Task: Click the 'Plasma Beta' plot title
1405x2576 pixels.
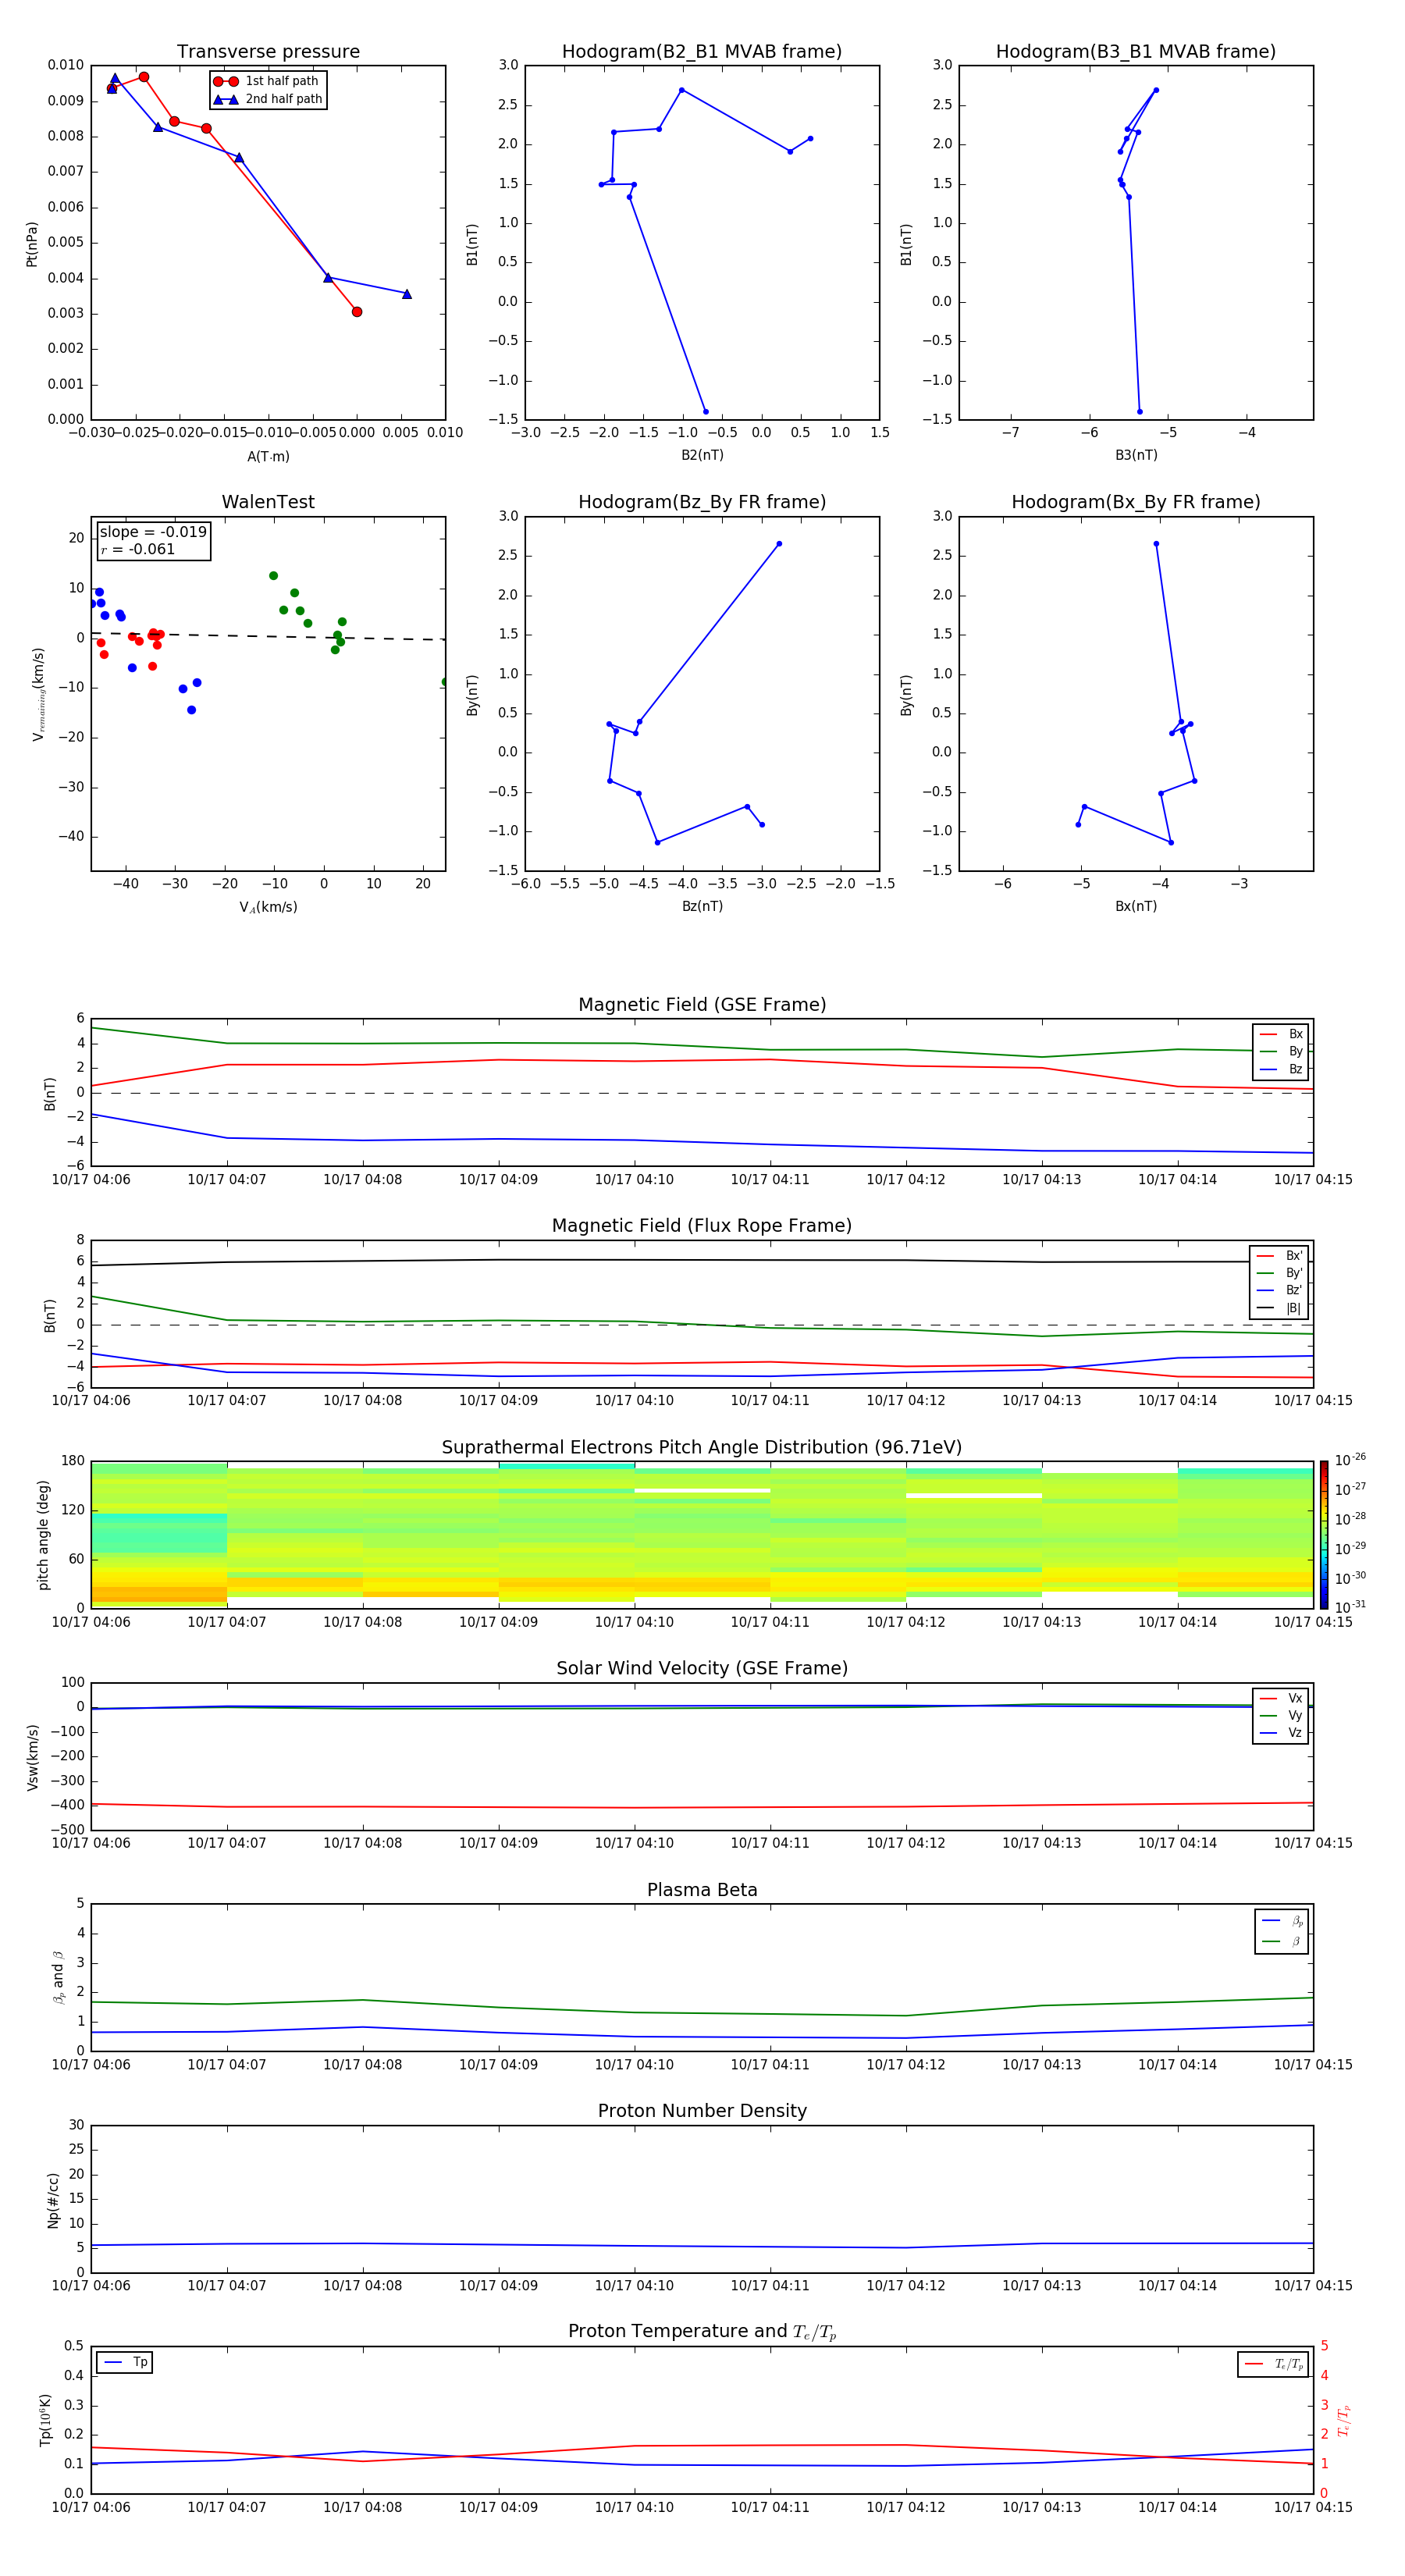Action: (x=702, y=1890)
